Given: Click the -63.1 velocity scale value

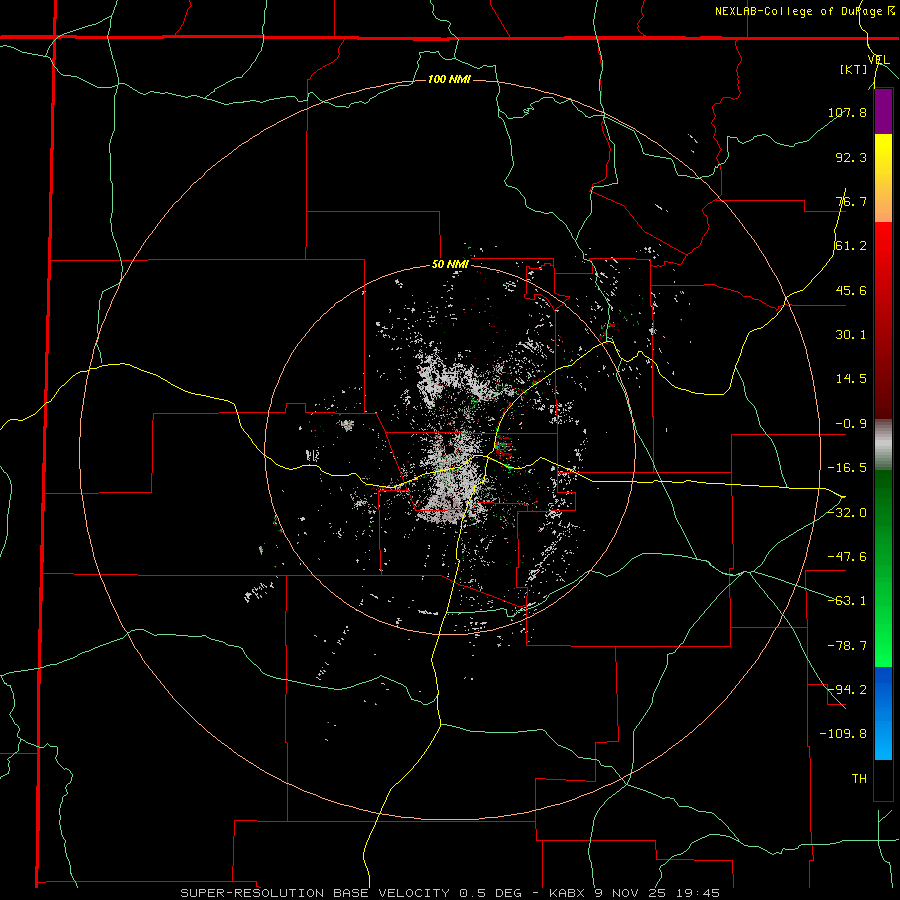Looking at the screenshot, I should tap(847, 601).
